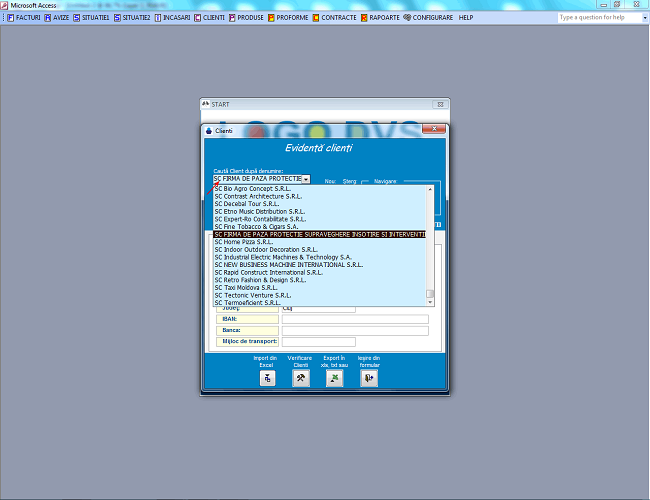Click the Type a question for help field
Screen dimensions: 650x500
[599, 17]
